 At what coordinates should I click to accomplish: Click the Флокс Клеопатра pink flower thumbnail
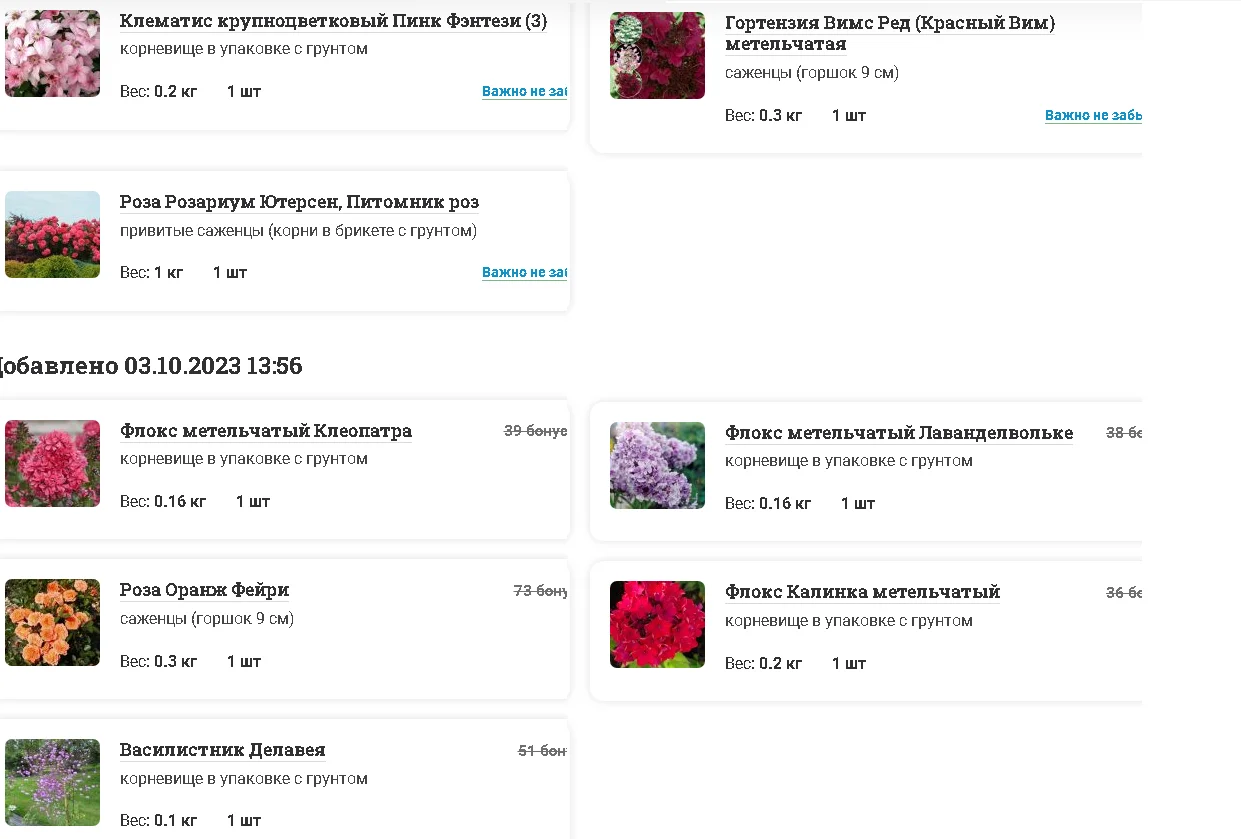click(52, 463)
